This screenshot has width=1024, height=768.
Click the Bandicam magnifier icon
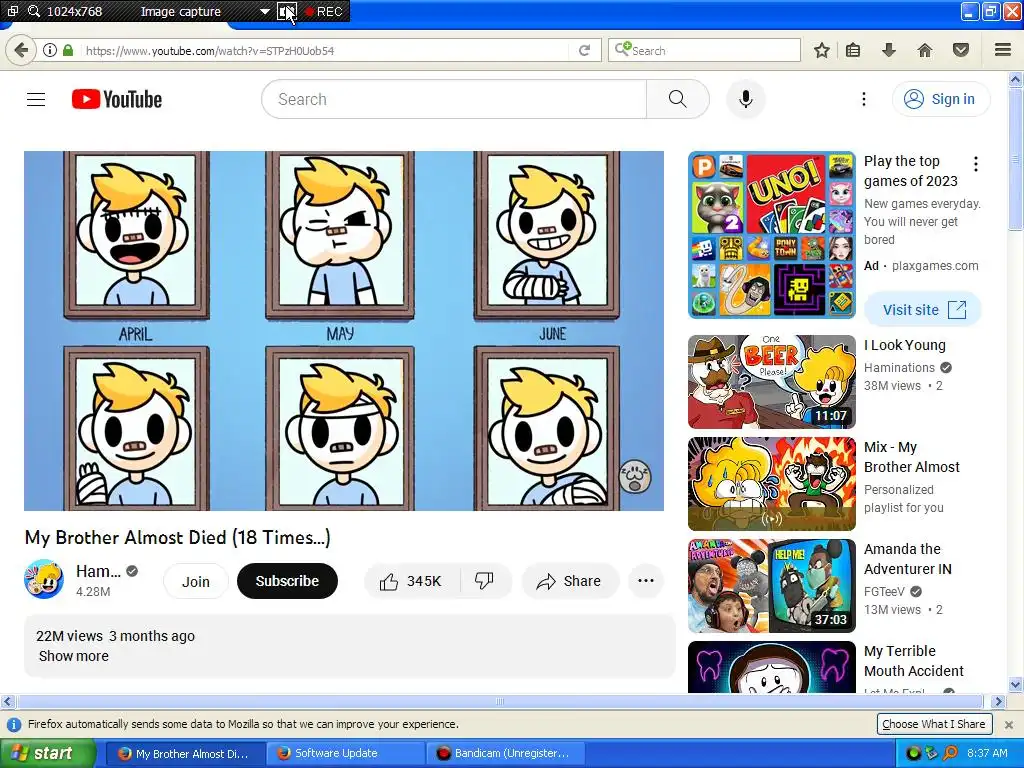(34, 11)
